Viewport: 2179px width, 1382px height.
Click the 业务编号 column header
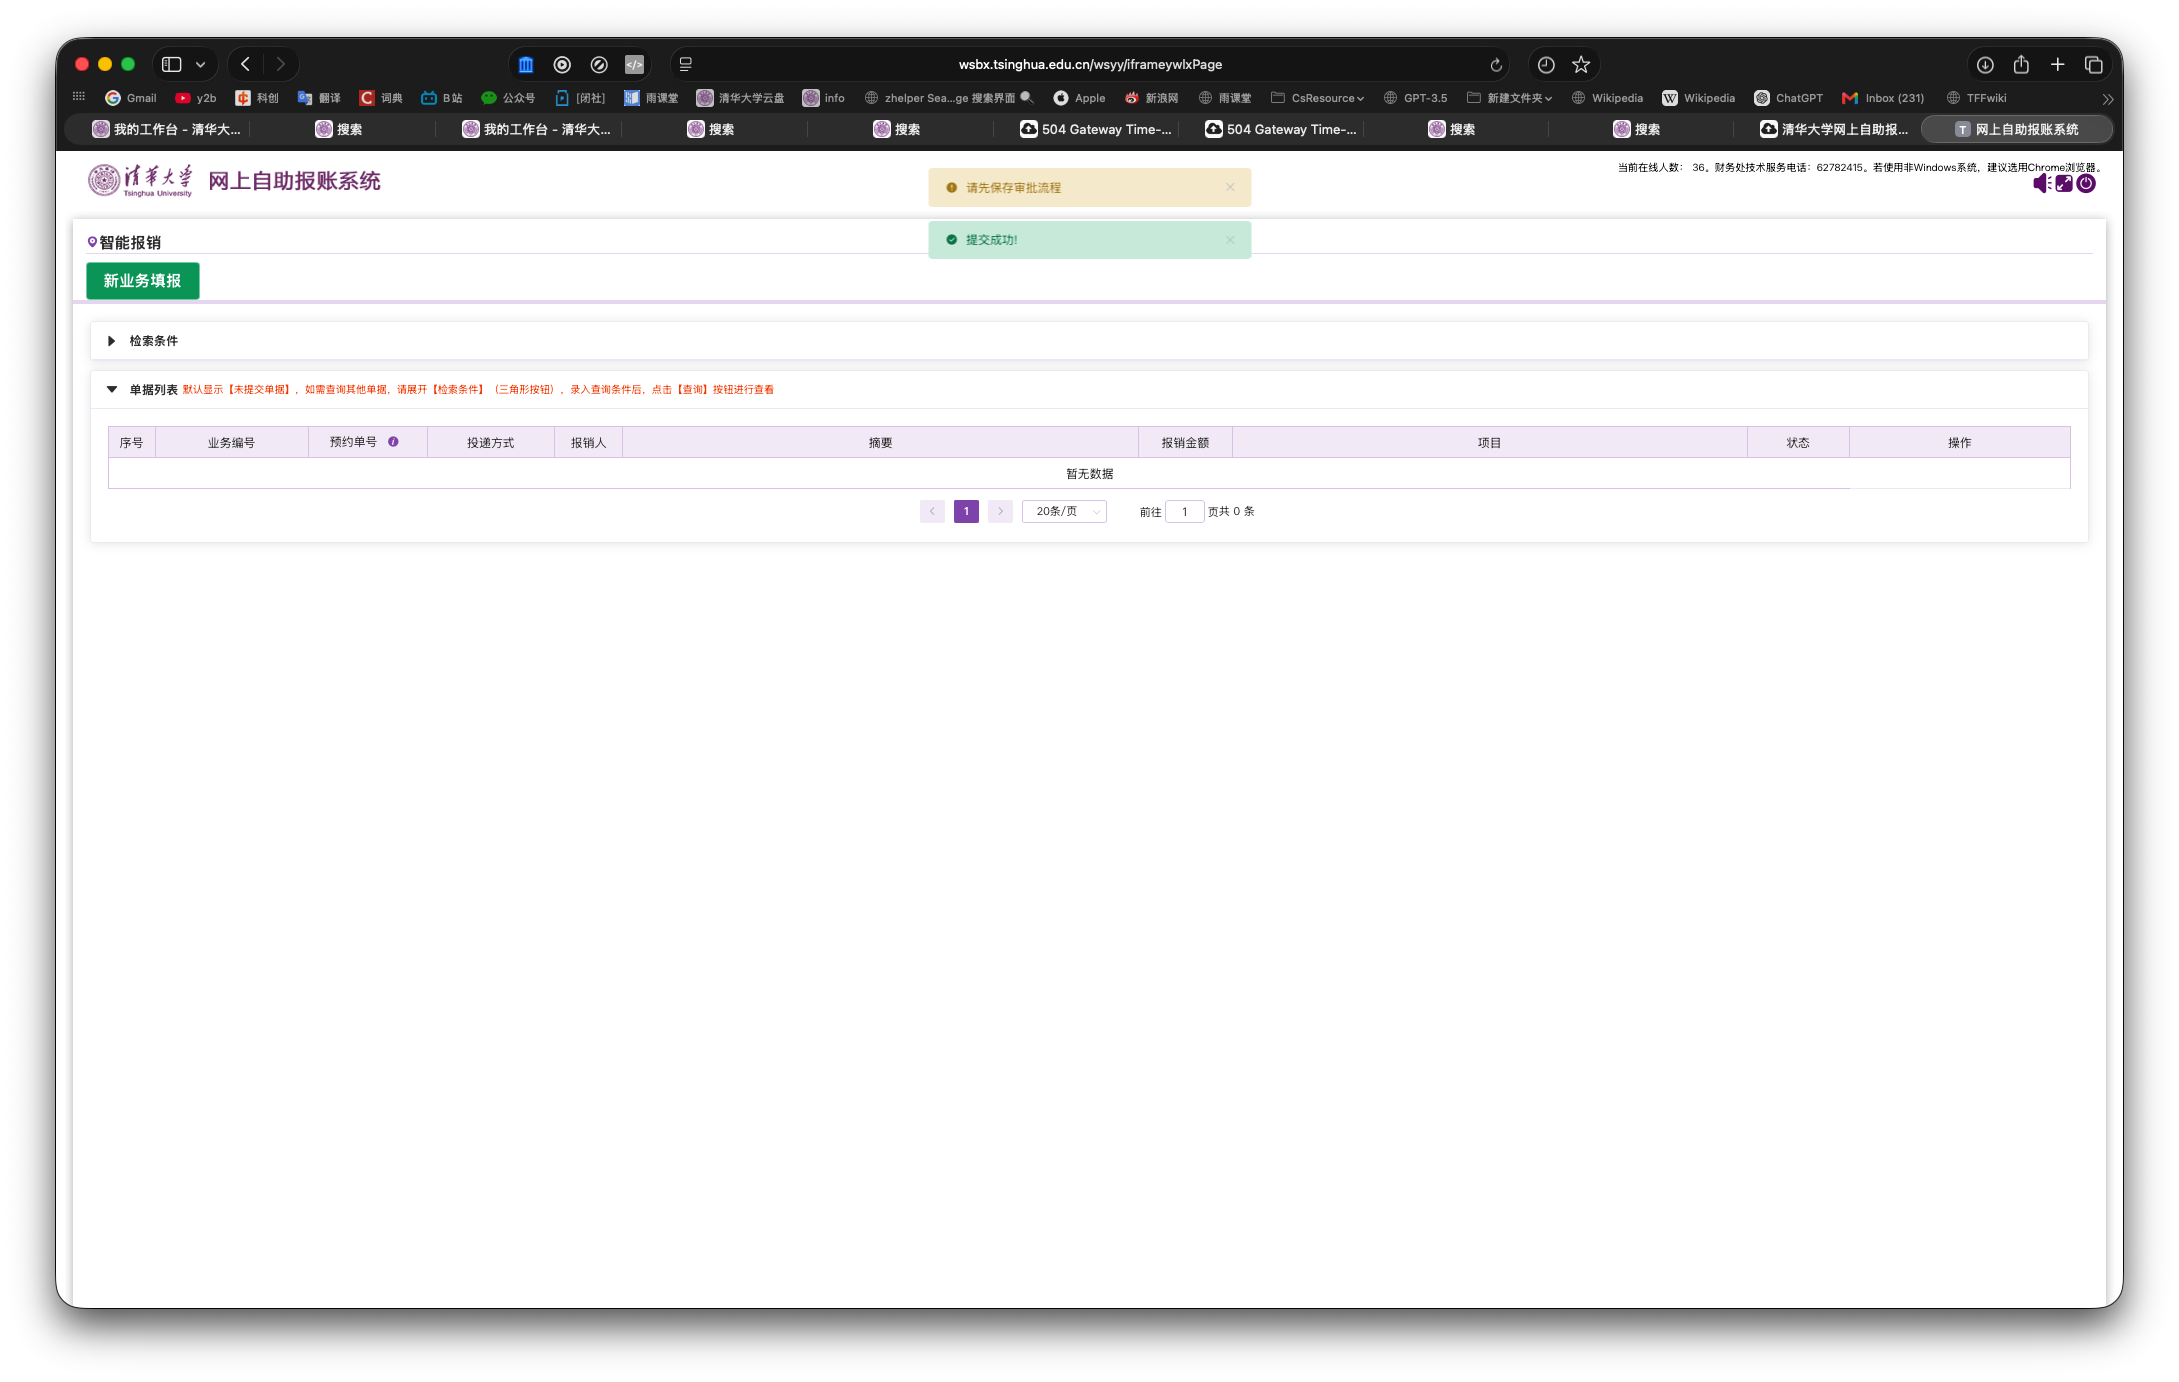(x=231, y=443)
